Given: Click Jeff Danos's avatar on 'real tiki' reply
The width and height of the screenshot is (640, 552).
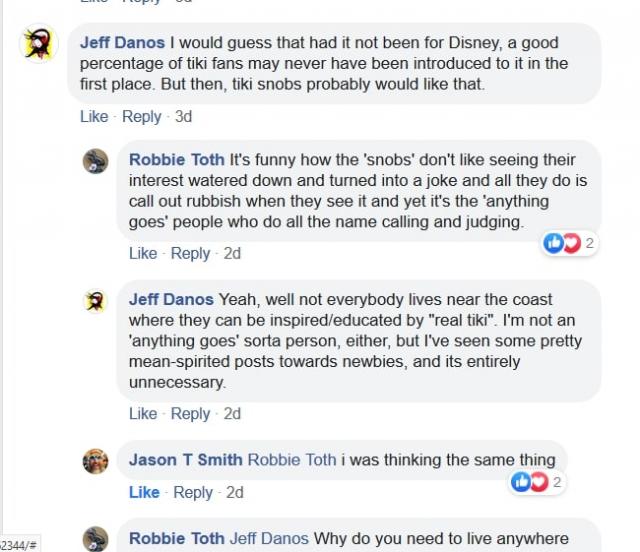Looking at the screenshot, I should pyautogui.click(x=95, y=301).
